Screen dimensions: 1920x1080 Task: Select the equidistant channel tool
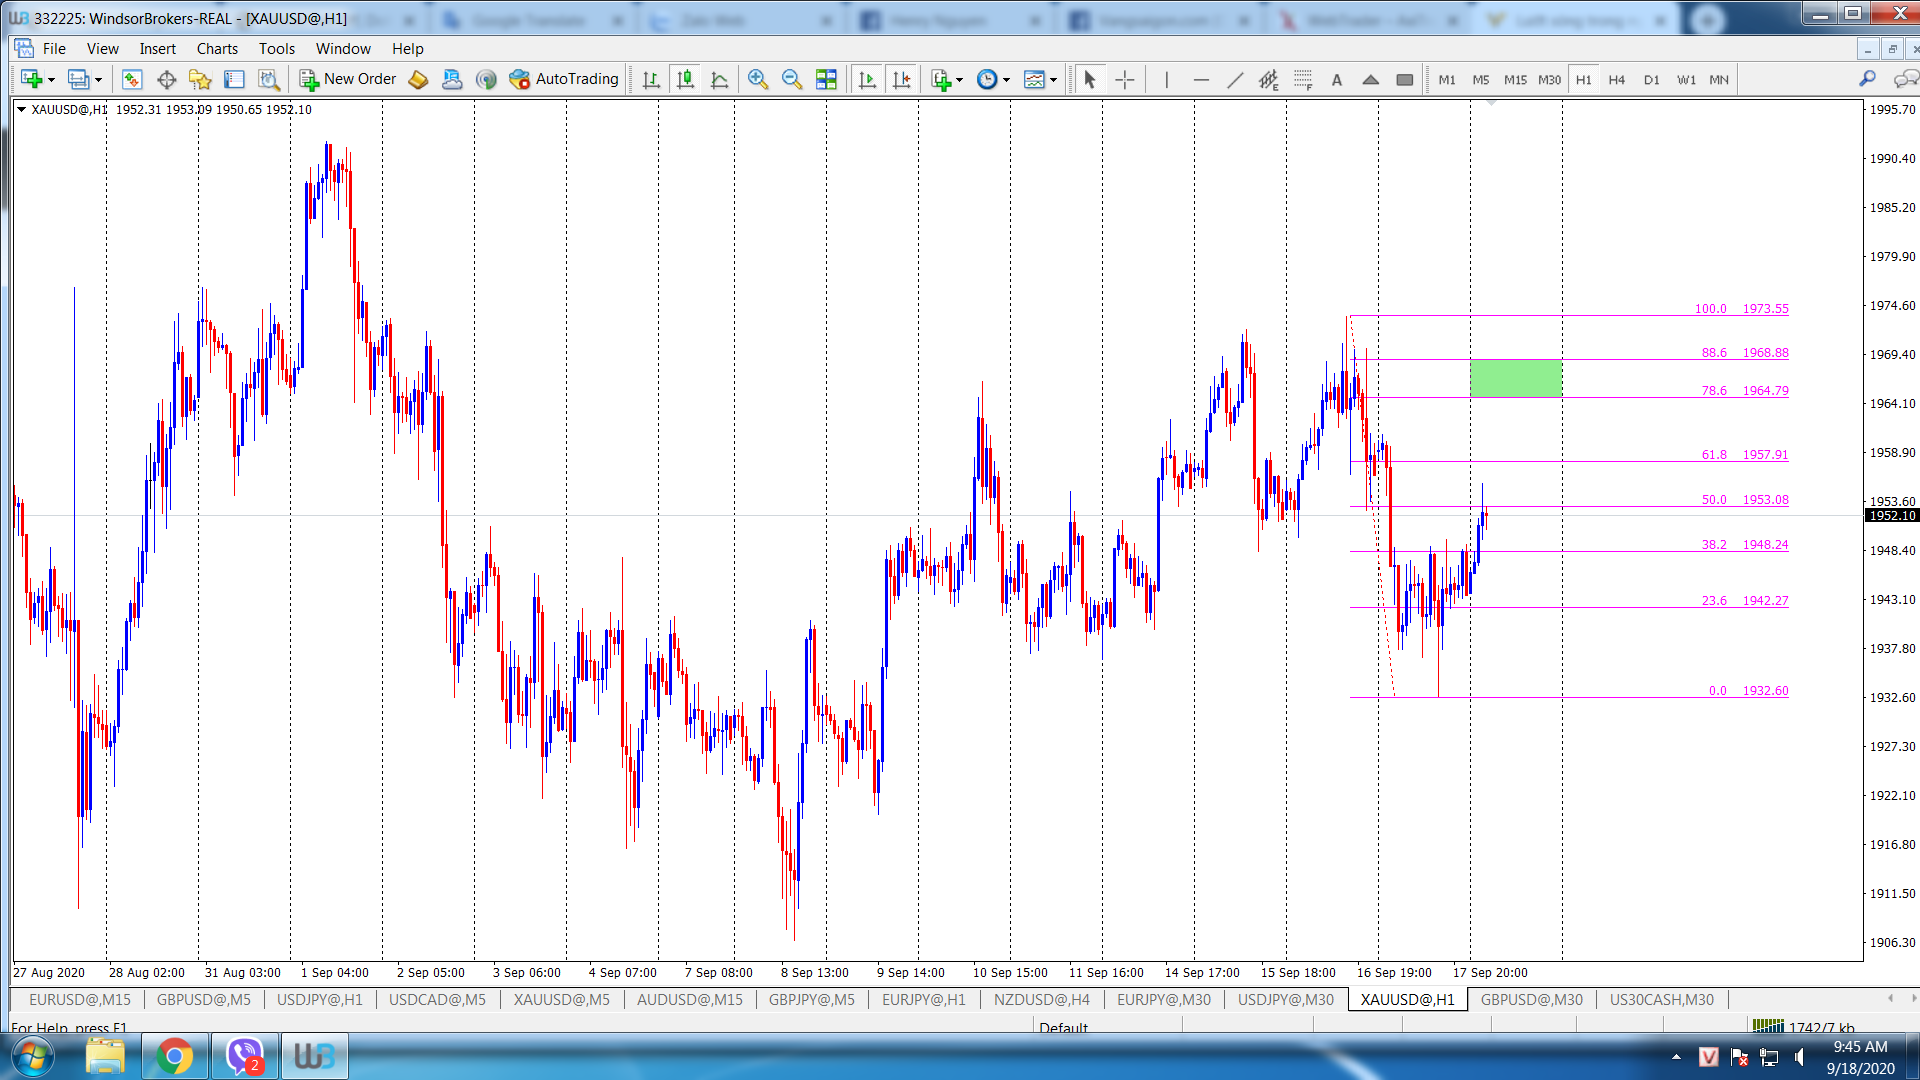pos(1269,79)
